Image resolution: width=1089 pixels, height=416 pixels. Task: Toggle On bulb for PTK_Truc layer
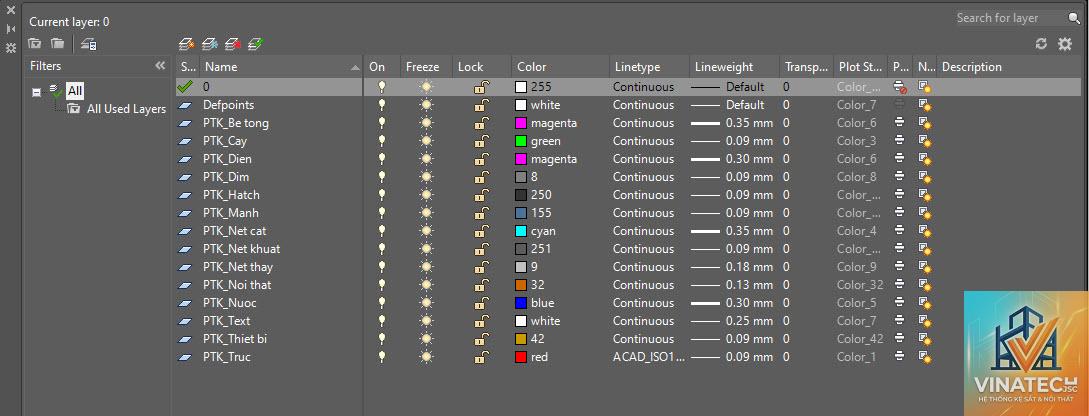click(381, 357)
